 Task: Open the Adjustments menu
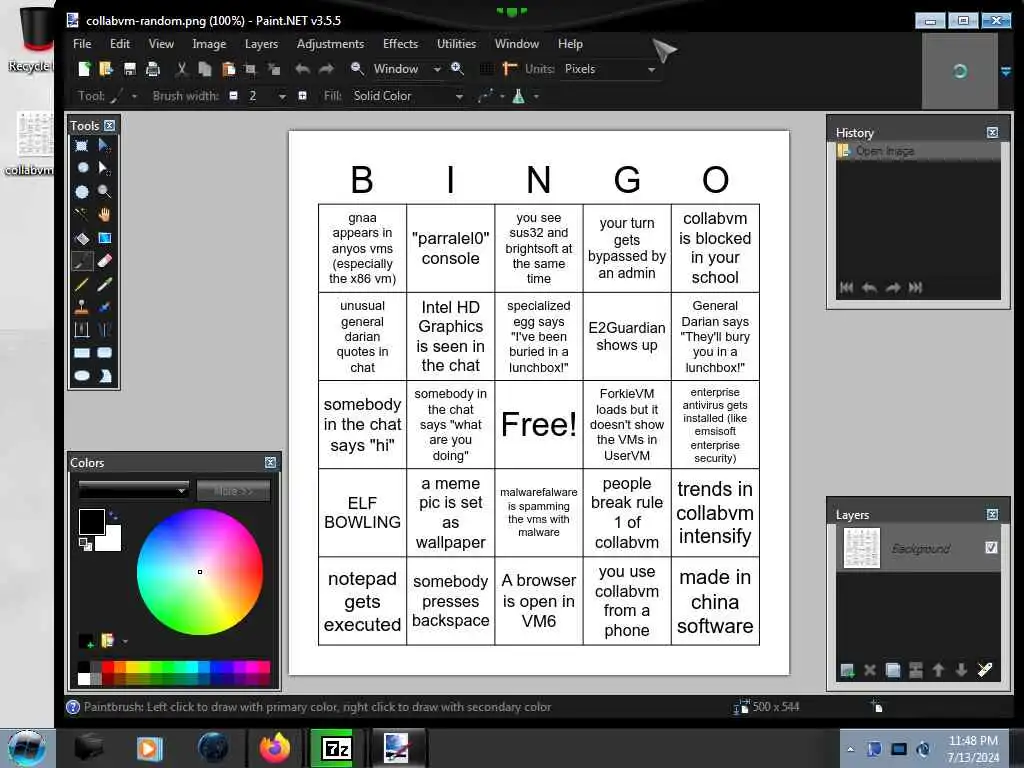point(330,44)
